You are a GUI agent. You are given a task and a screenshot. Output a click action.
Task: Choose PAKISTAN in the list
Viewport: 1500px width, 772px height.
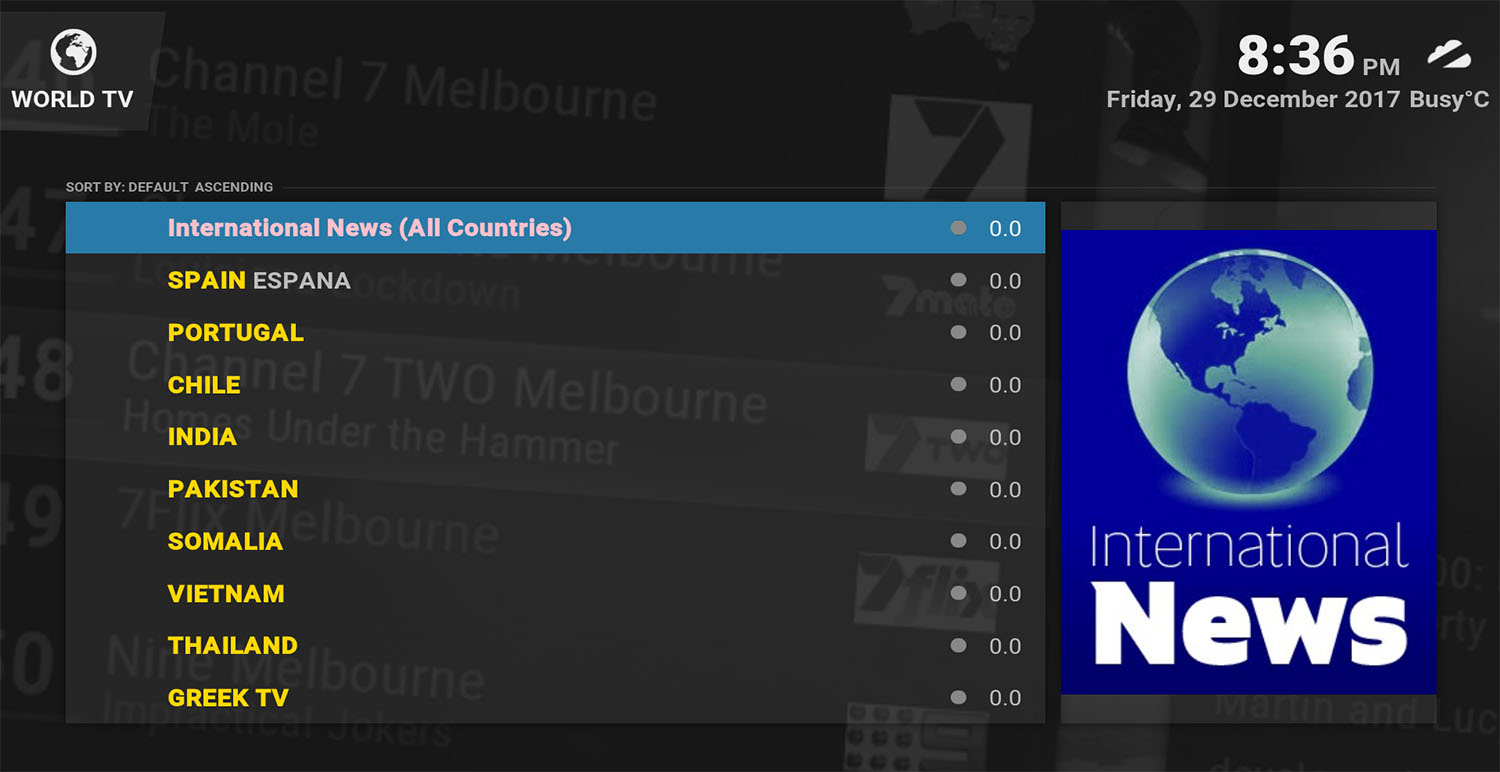pos(555,488)
